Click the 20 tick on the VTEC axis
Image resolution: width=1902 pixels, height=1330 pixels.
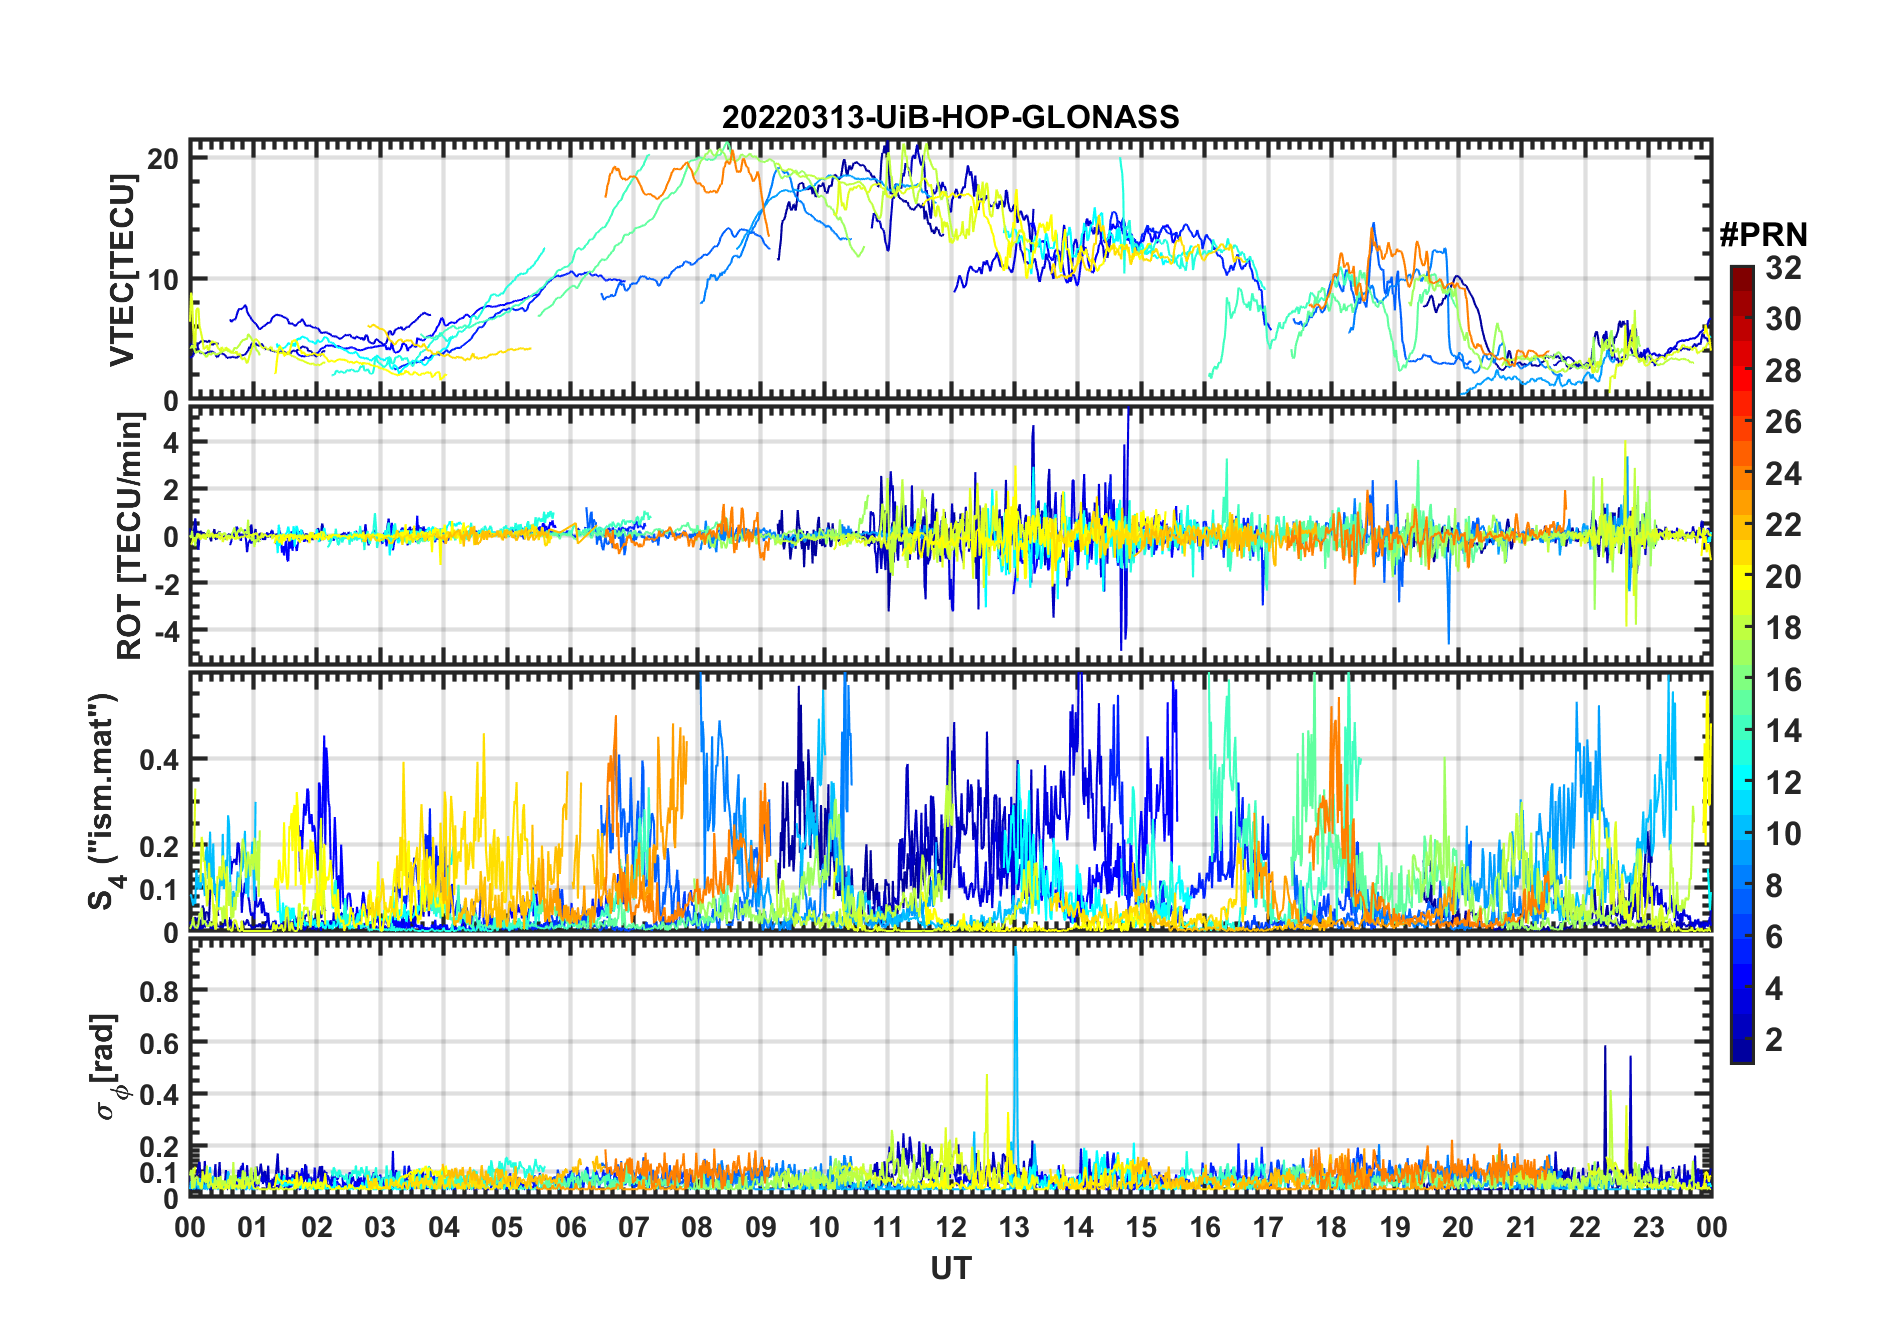[164, 159]
